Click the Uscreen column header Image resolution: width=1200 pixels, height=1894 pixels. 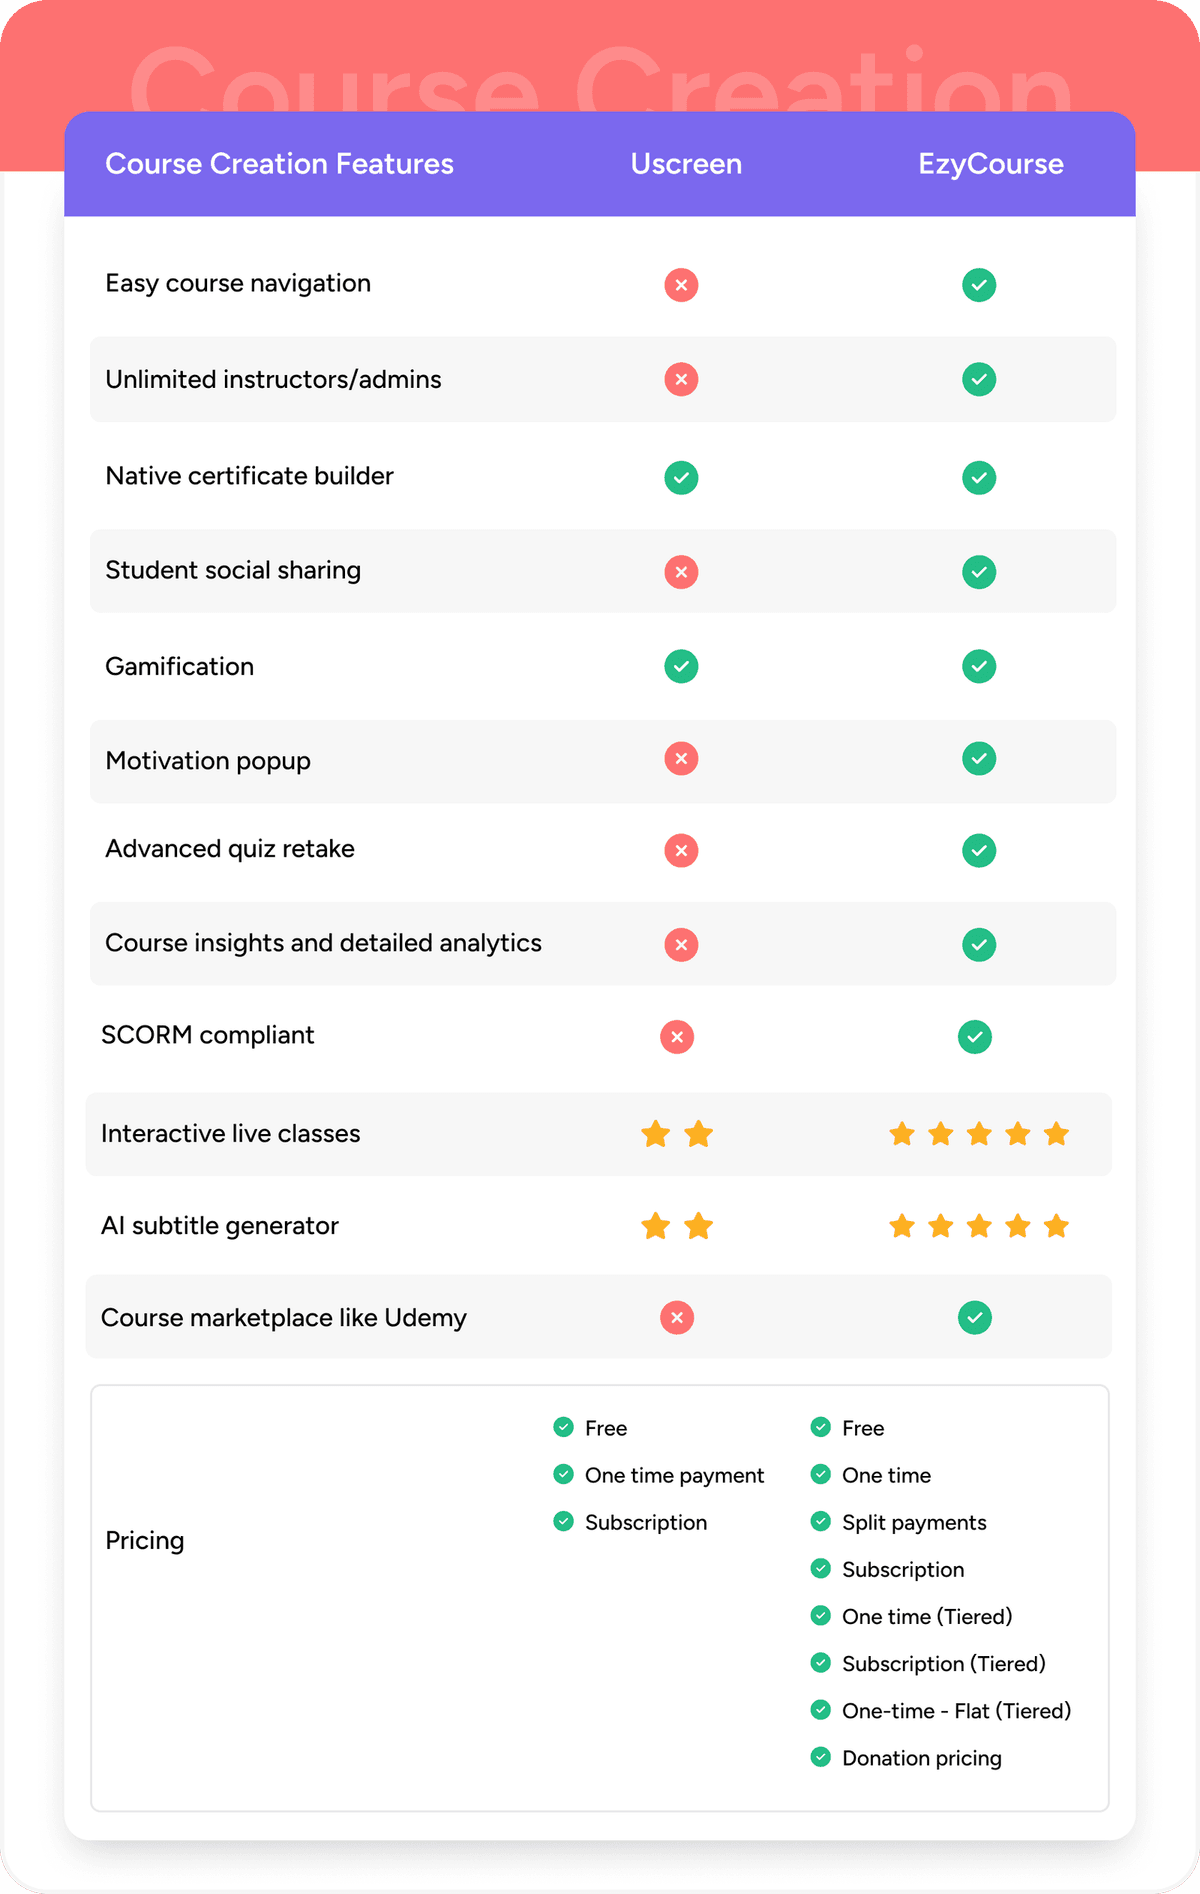(686, 164)
